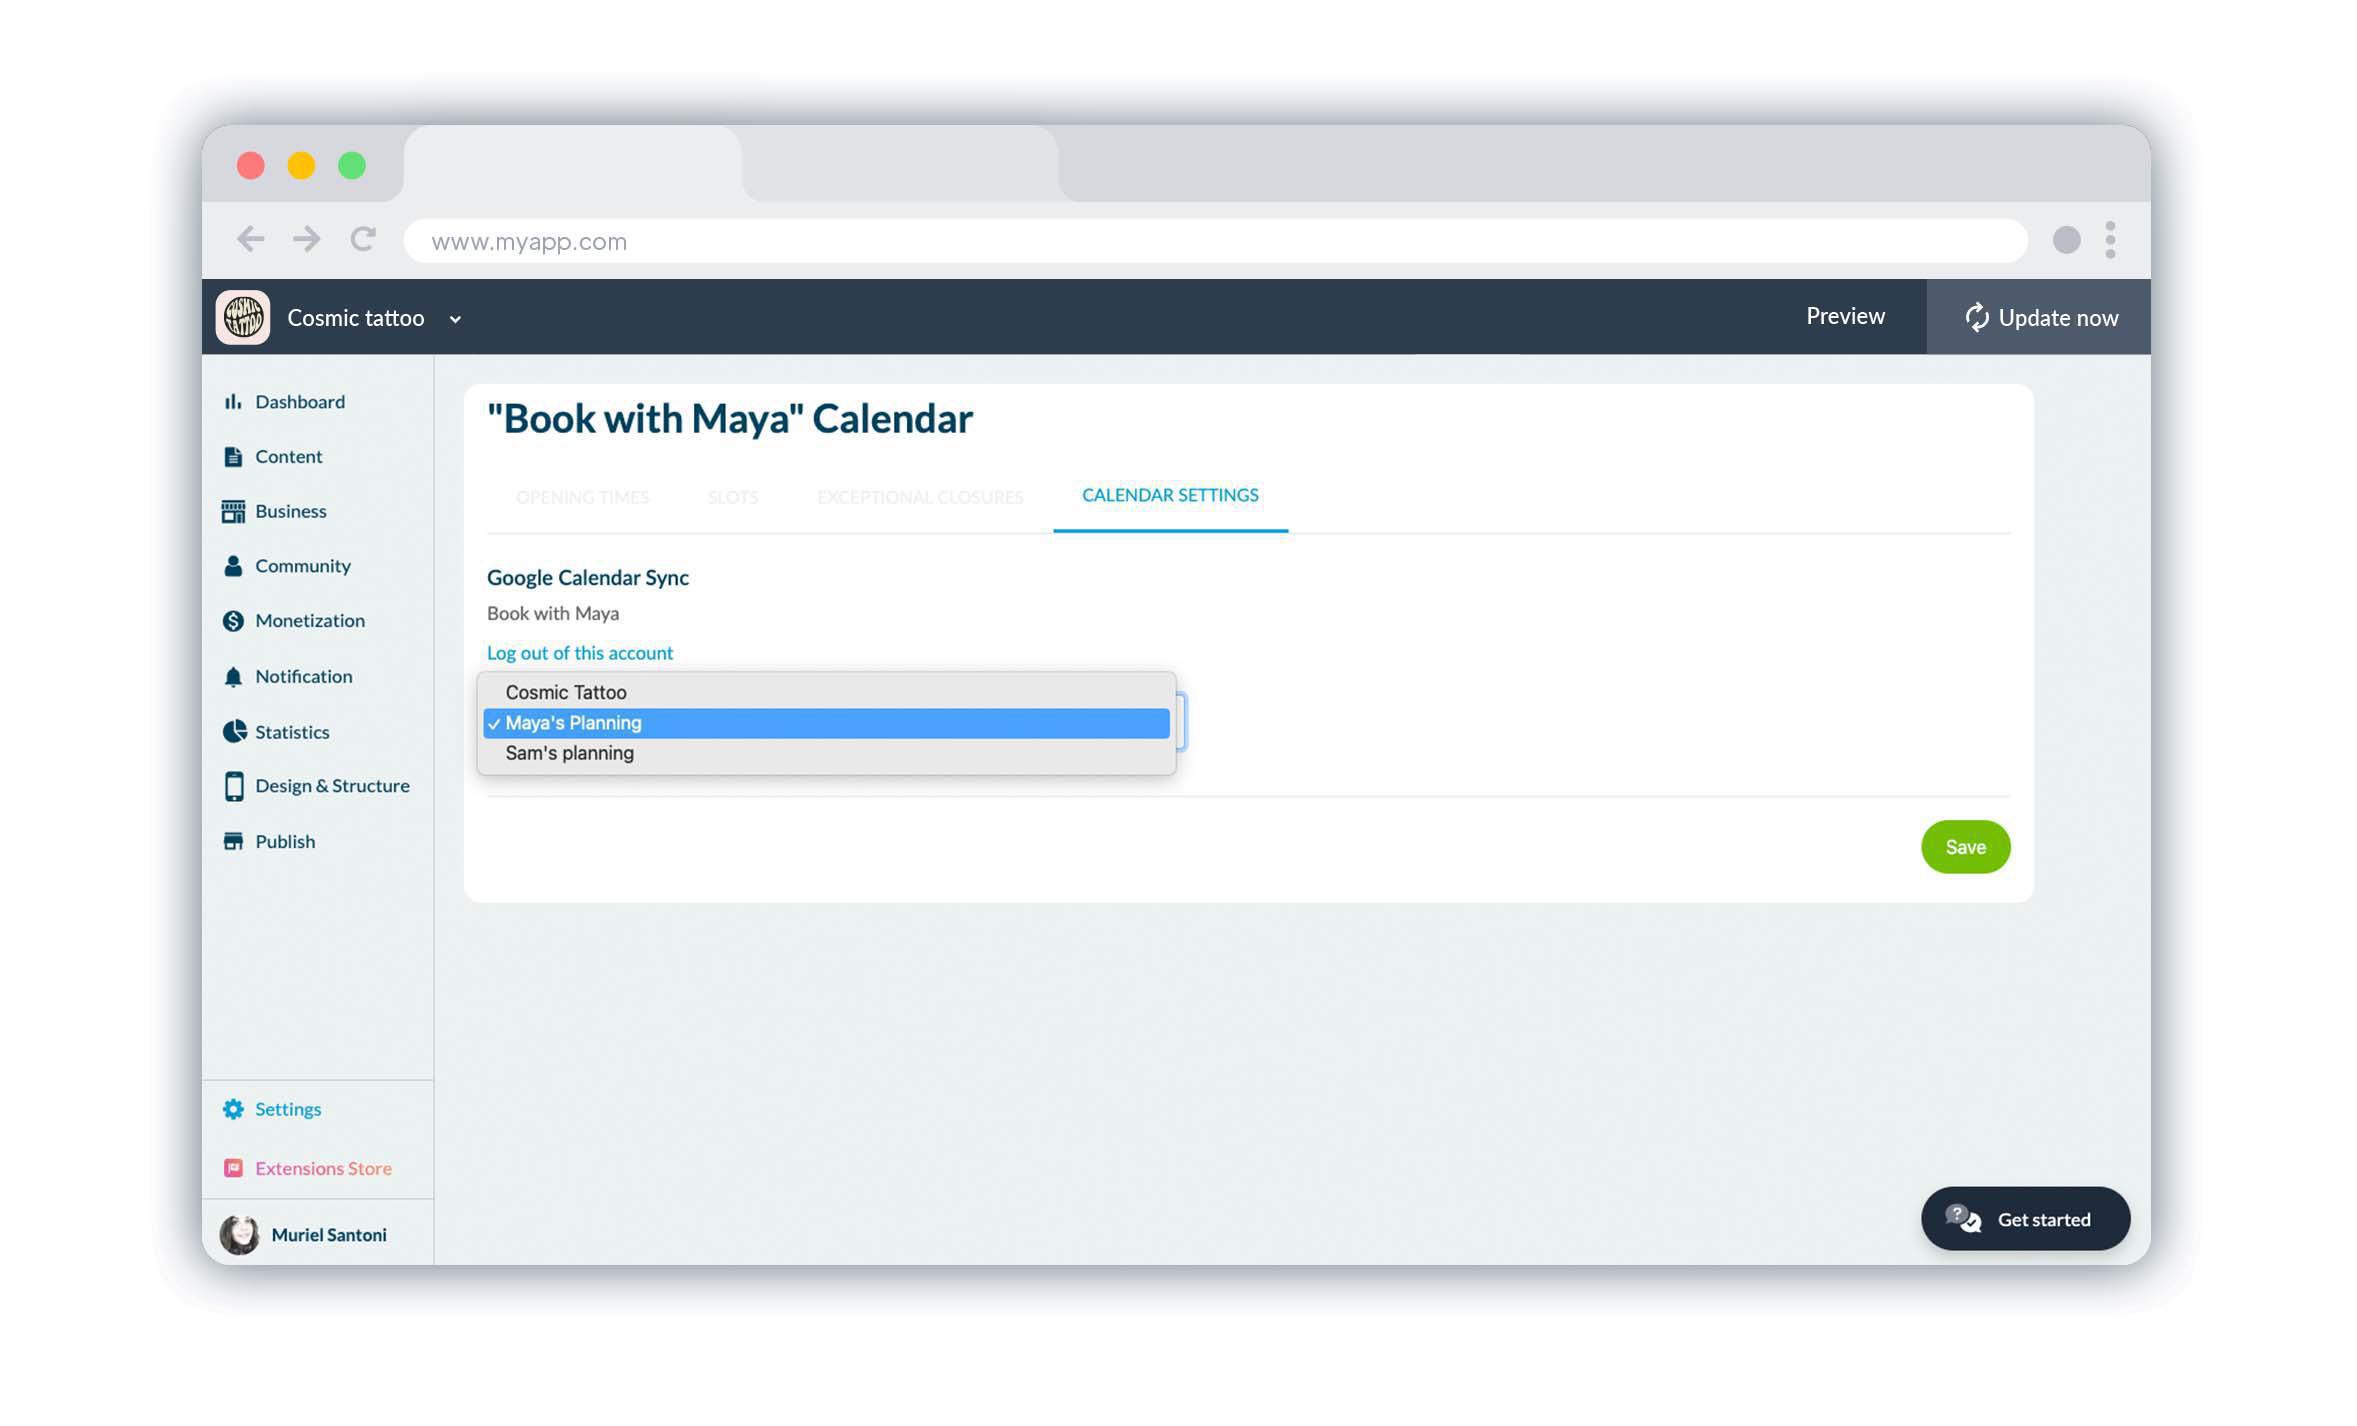
Task: Click the Dashboard bar chart icon
Action: coord(233,402)
